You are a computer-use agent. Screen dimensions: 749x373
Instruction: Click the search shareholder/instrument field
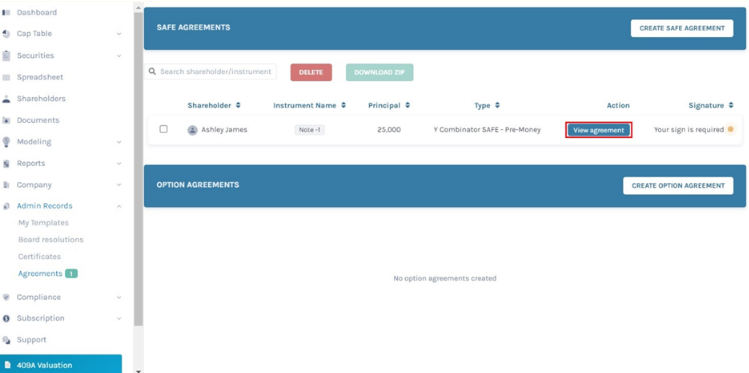210,72
